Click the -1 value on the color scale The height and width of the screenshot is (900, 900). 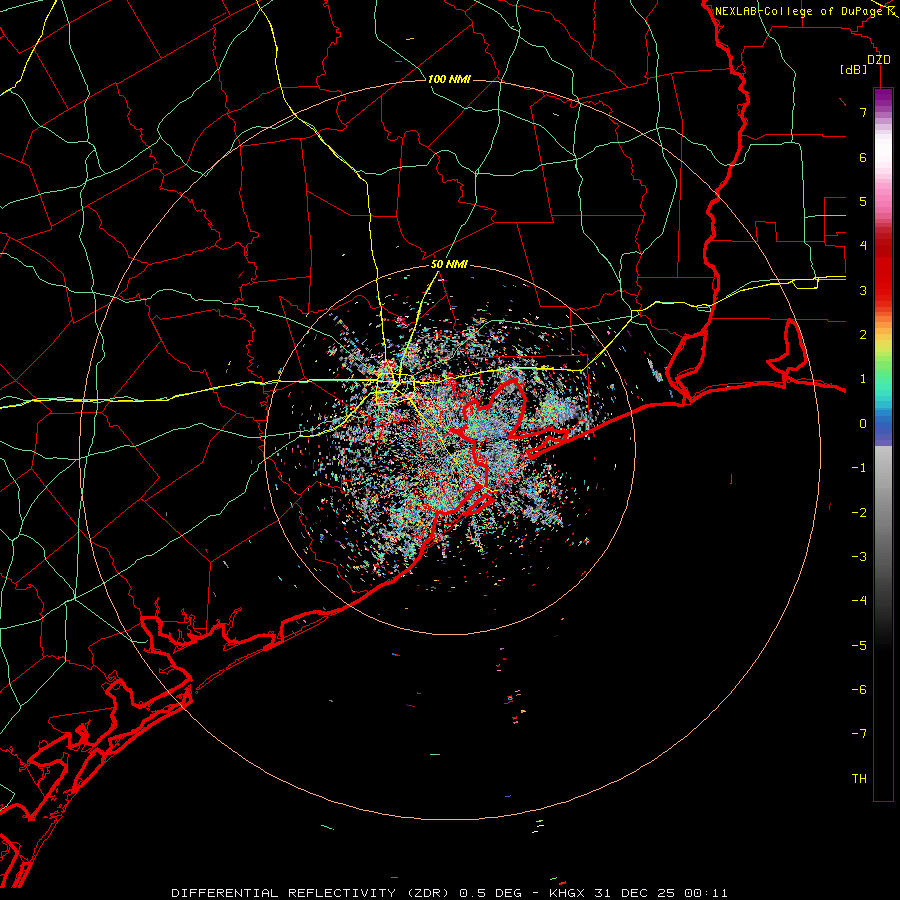[859, 468]
